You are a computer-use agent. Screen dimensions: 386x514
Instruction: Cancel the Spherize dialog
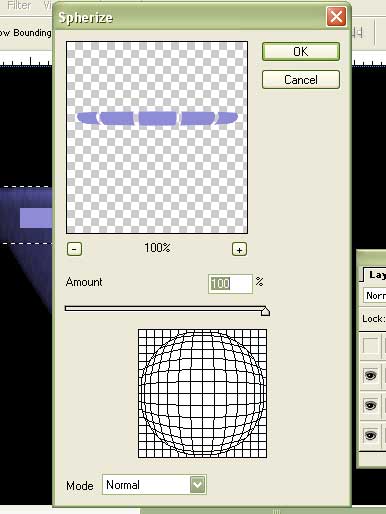click(x=301, y=80)
